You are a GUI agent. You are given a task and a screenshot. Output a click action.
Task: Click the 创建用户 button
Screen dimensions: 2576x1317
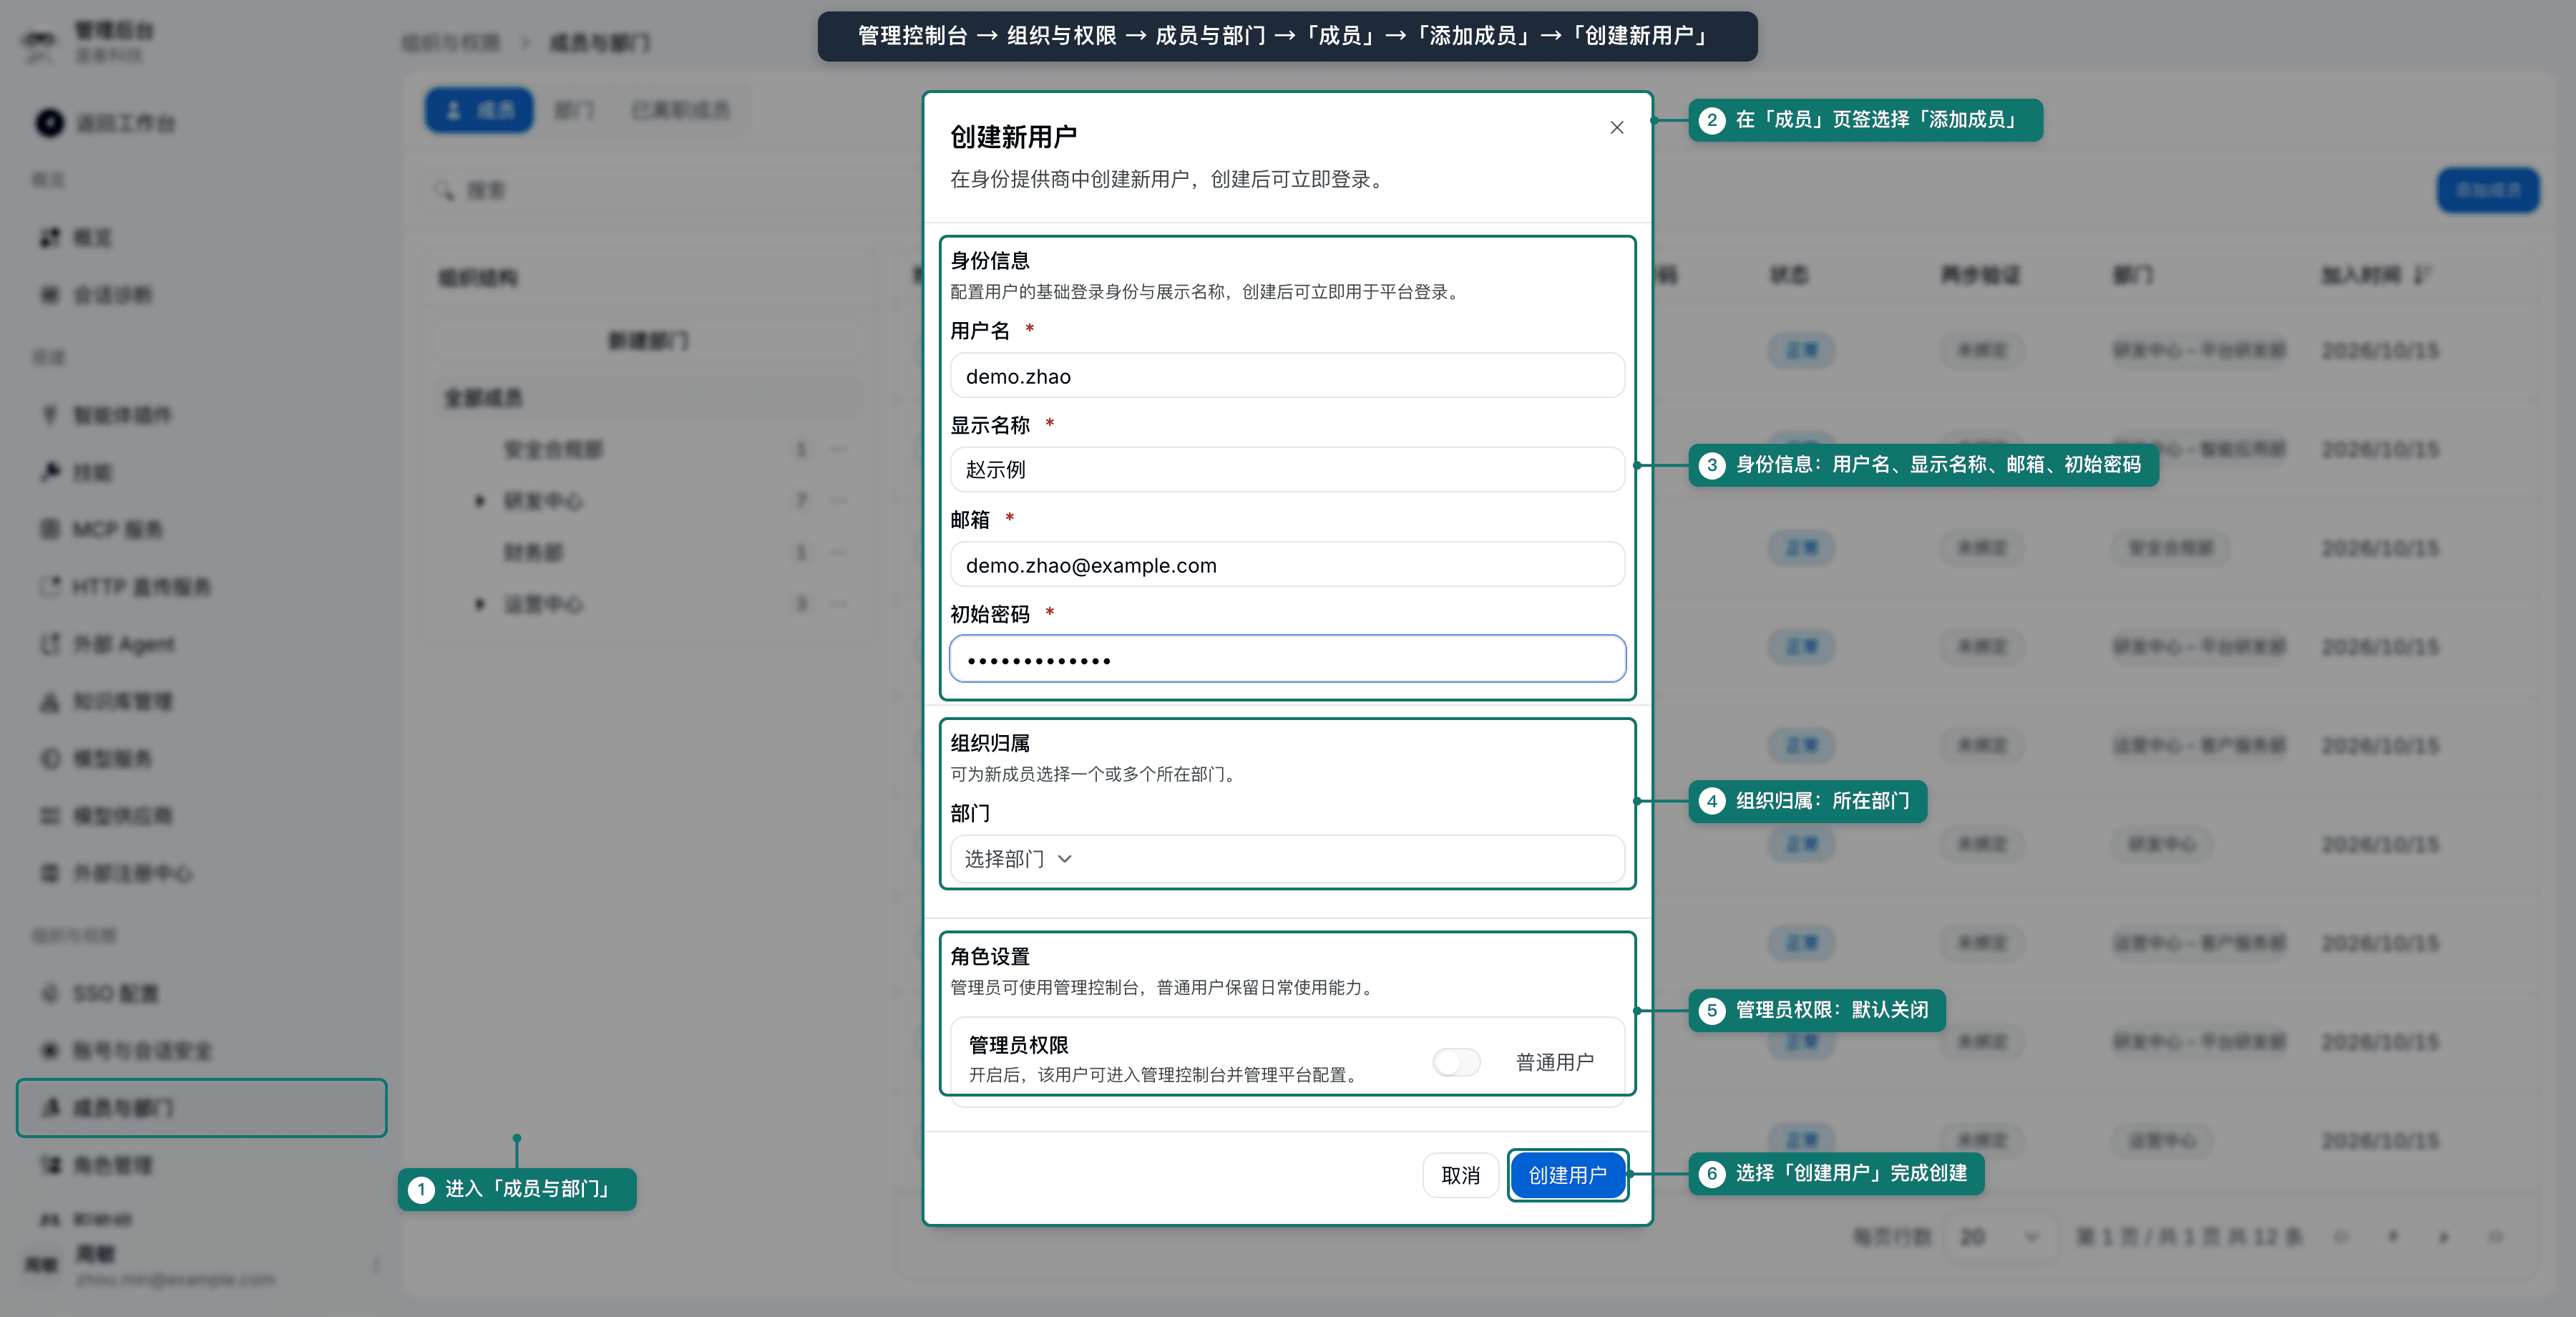[x=1567, y=1175]
